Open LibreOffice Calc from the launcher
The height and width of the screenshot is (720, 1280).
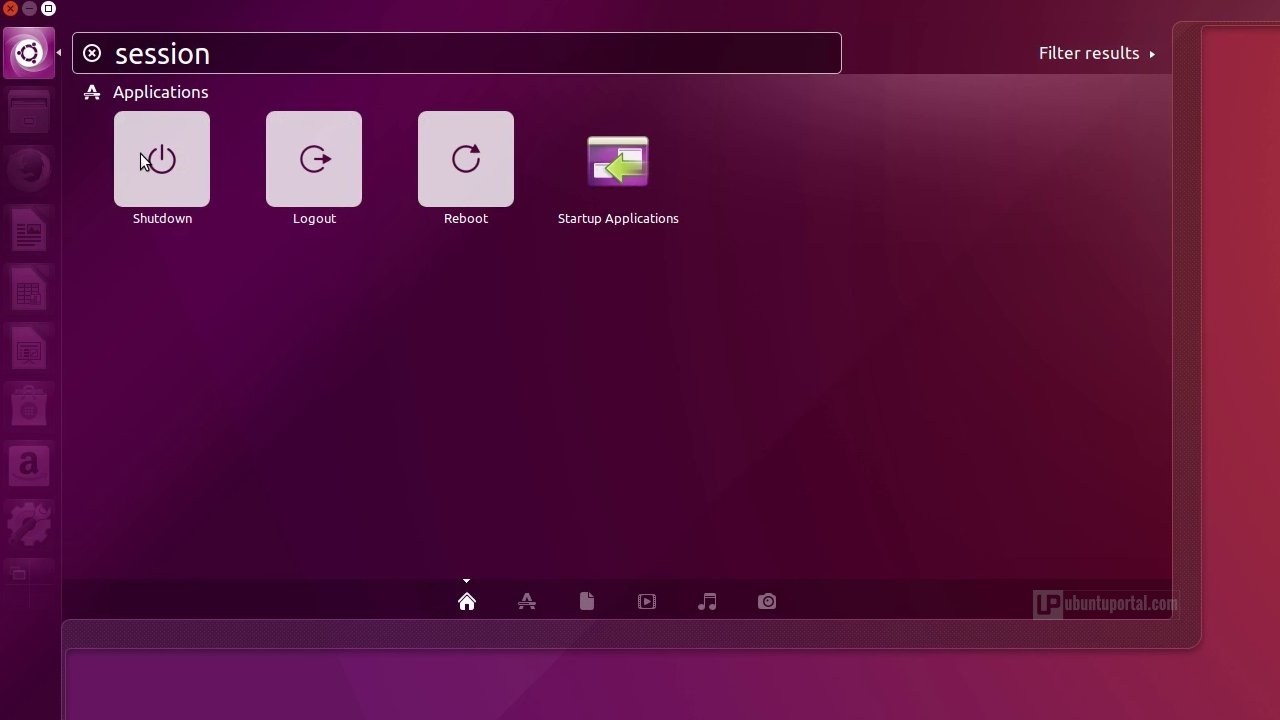point(29,289)
